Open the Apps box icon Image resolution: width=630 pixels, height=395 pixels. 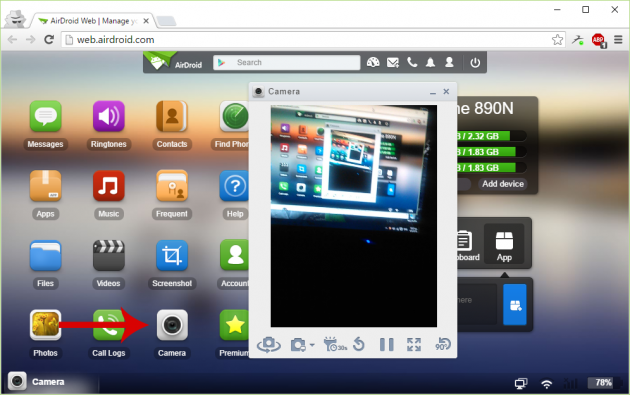click(45, 186)
